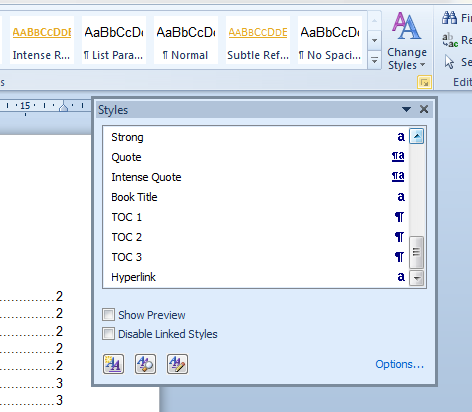Image resolution: width=472 pixels, height=412 pixels.
Task: Open the Change Styles dropdown arrow
Action: 423,65
